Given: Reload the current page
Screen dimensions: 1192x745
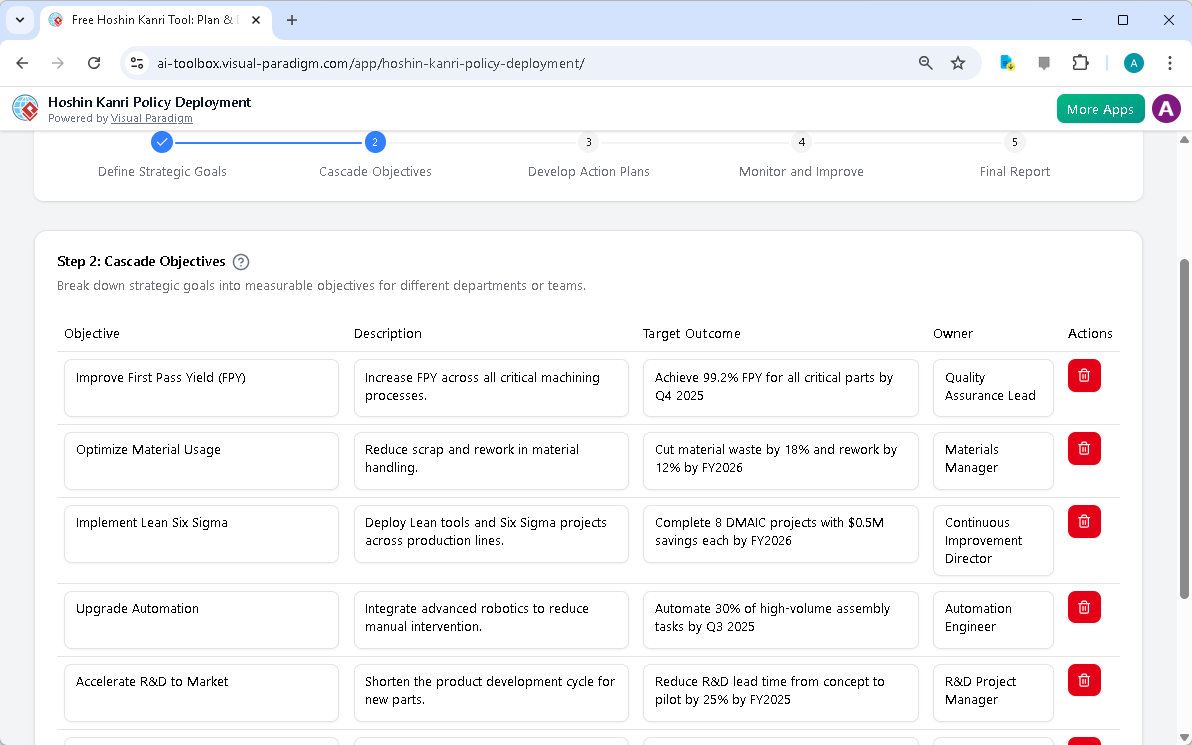Looking at the screenshot, I should tap(94, 62).
